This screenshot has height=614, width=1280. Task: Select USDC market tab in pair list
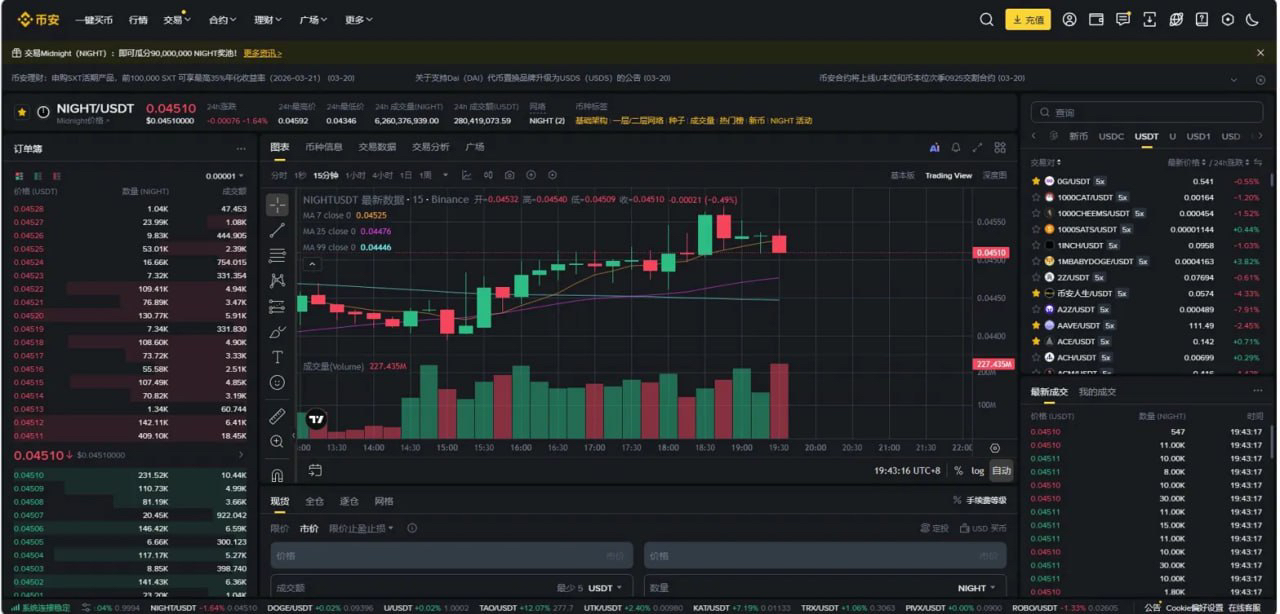pos(1111,136)
